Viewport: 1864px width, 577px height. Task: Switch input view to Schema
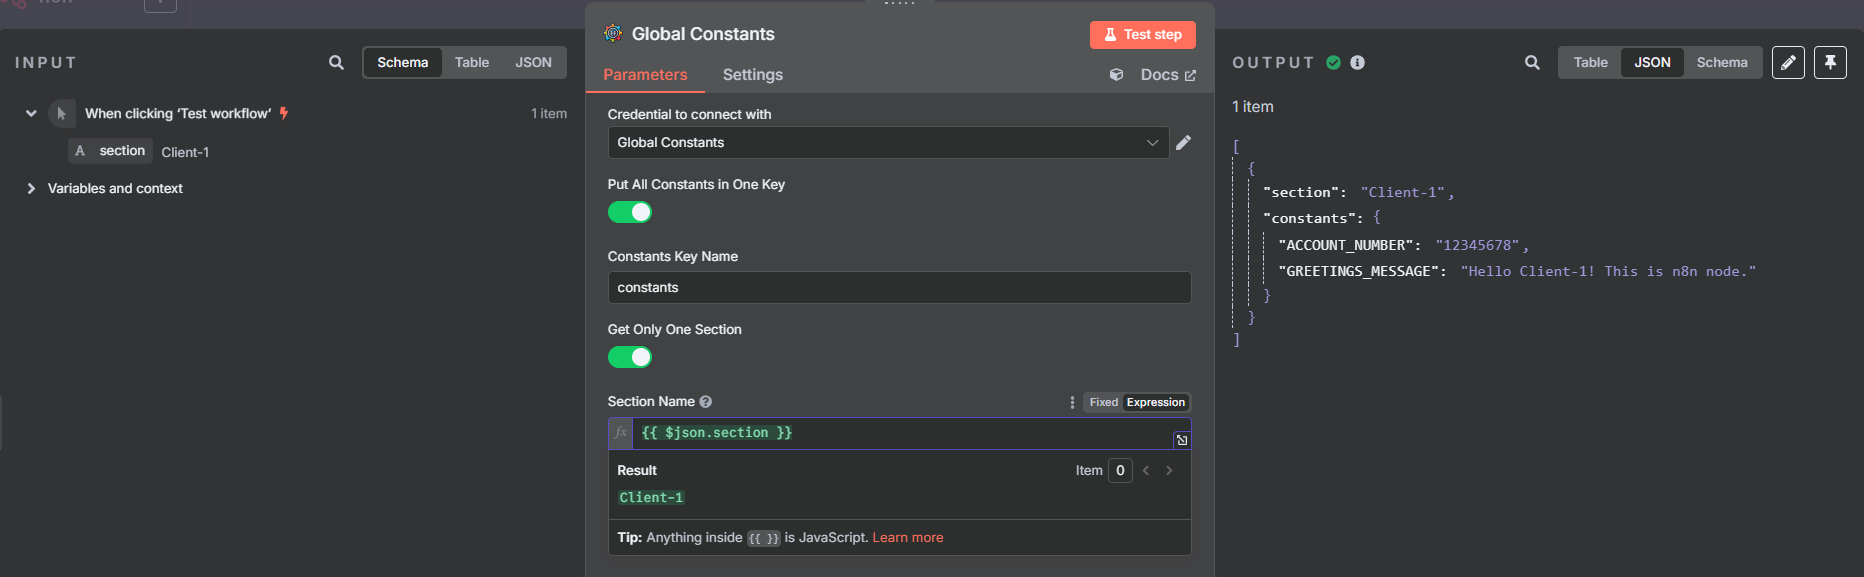tap(403, 62)
